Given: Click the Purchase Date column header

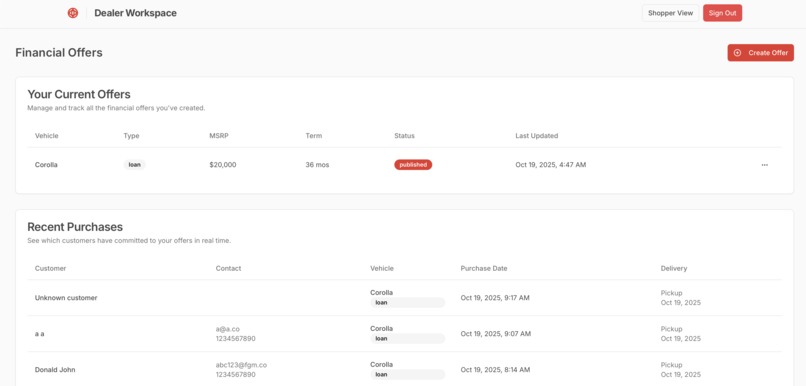Looking at the screenshot, I should click(x=484, y=268).
